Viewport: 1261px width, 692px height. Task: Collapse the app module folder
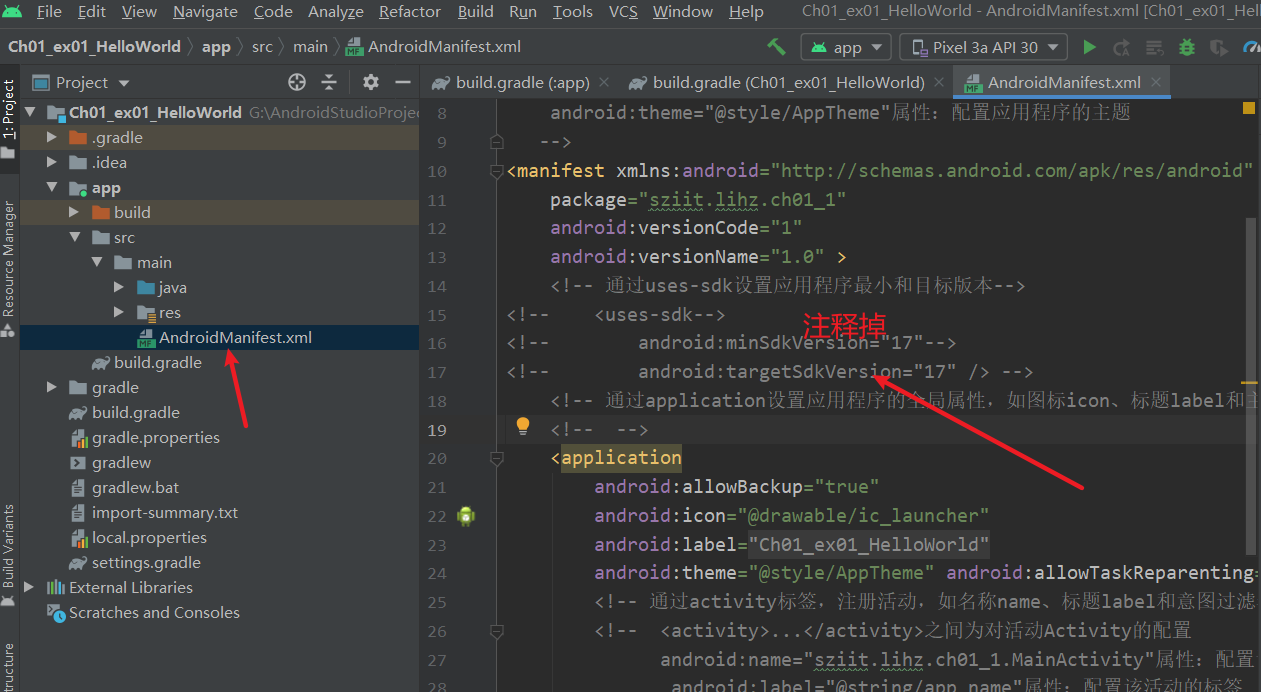[x=52, y=187]
